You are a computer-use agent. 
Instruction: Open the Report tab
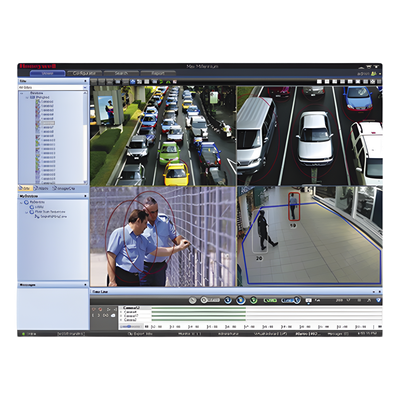158,73
